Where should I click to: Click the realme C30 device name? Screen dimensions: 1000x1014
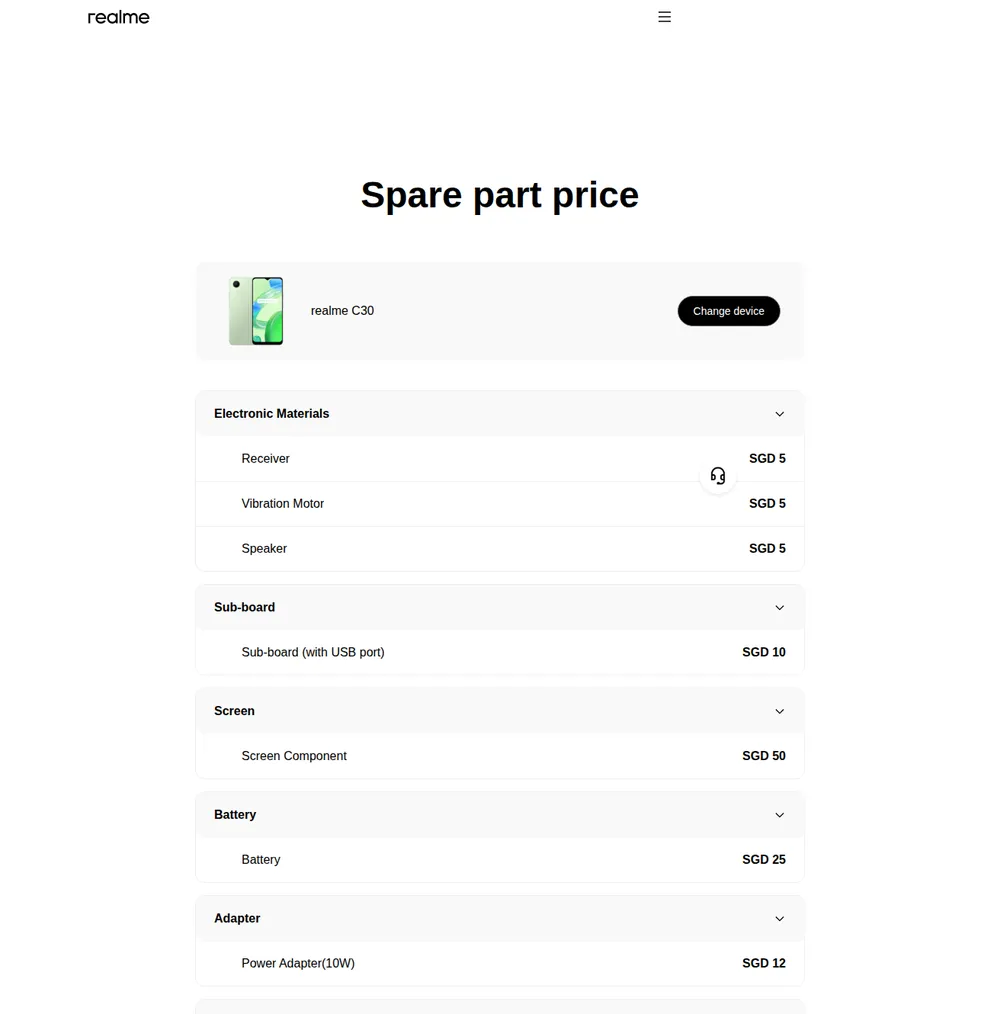pos(342,311)
